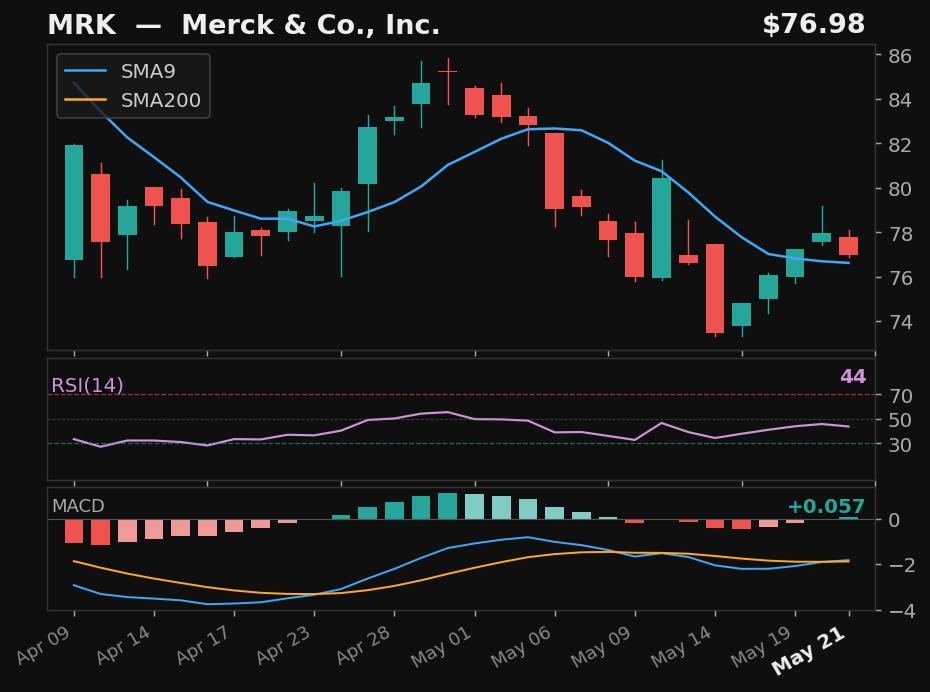This screenshot has height=692, width=930.
Task: Click the May 14 date axis label
Action: 682,646
